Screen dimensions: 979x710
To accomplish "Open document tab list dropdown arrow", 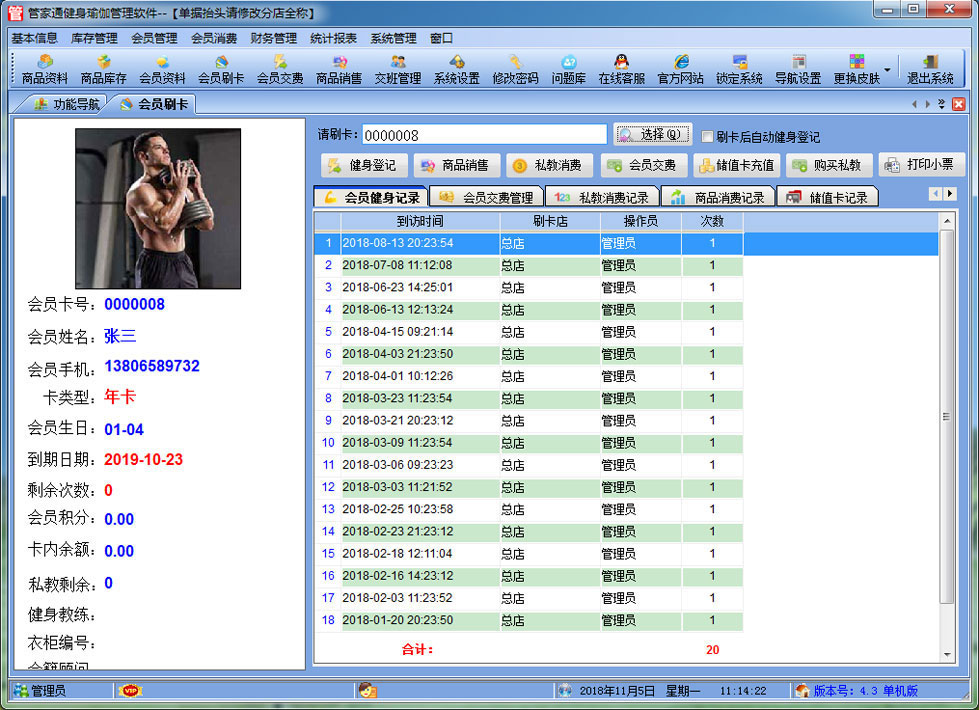I will (x=942, y=104).
